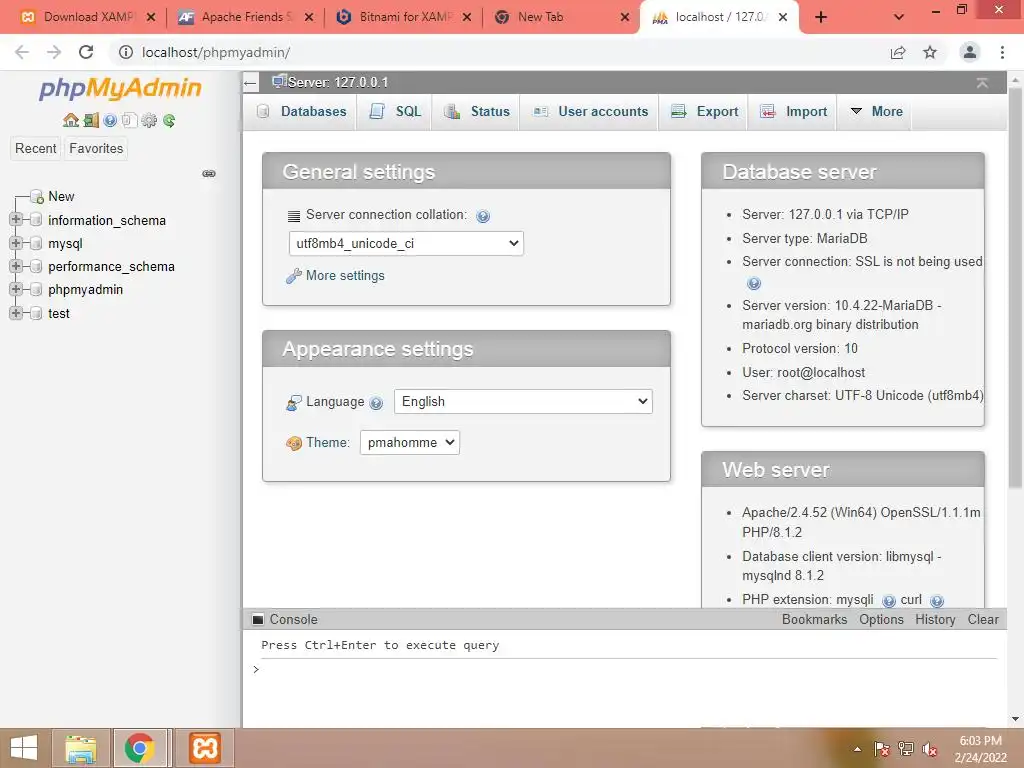Viewport: 1024px width, 768px height.
Task: Click help icon next to curl extension
Action: 936,601
